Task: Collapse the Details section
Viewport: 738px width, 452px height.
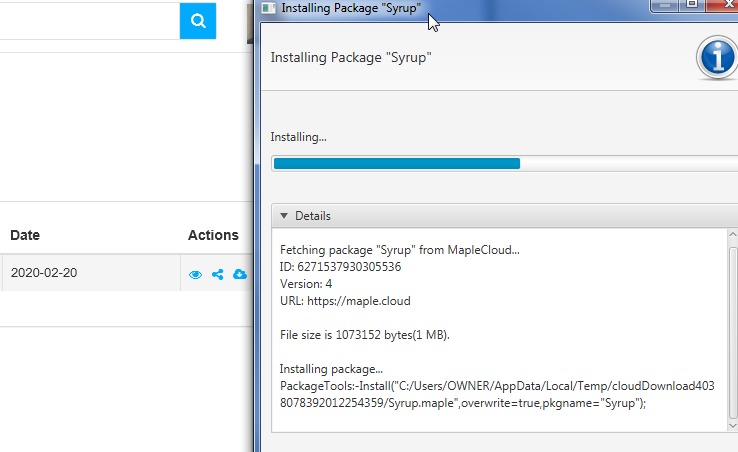Action: [x=284, y=216]
